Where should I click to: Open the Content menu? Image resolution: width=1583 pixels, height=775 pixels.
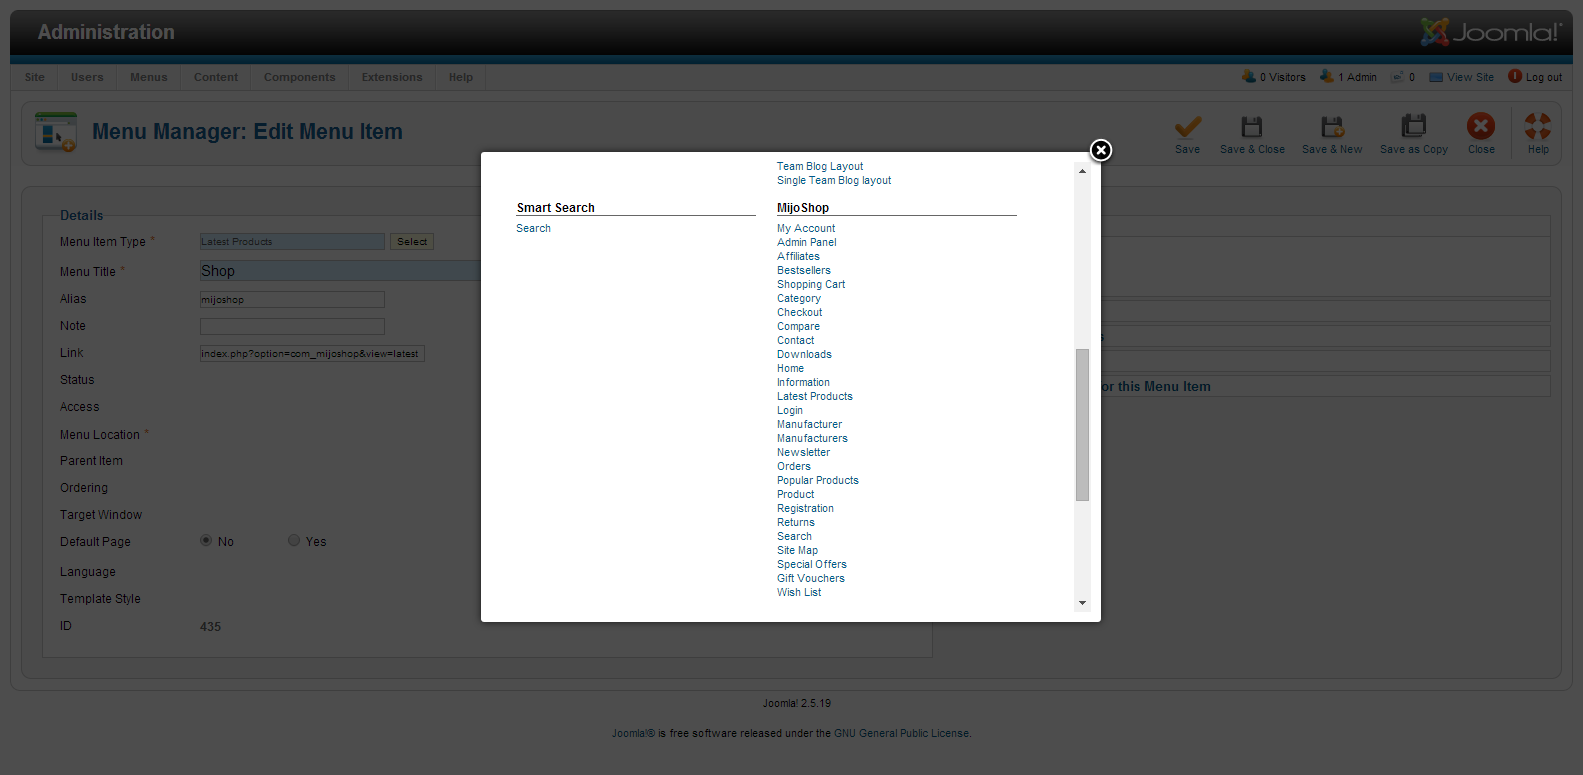point(216,77)
